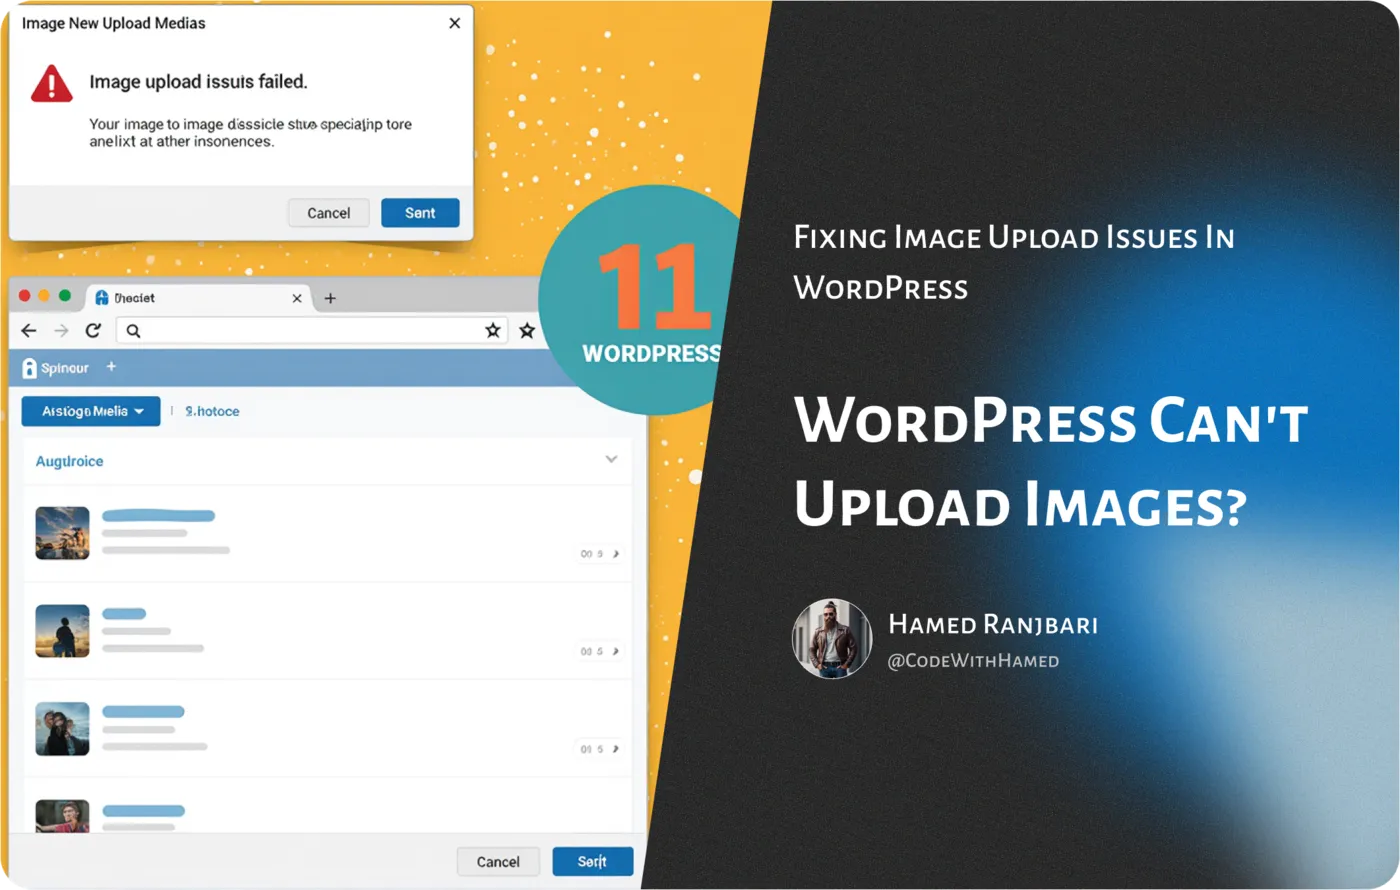Reload the page with refresh icon

point(93,331)
